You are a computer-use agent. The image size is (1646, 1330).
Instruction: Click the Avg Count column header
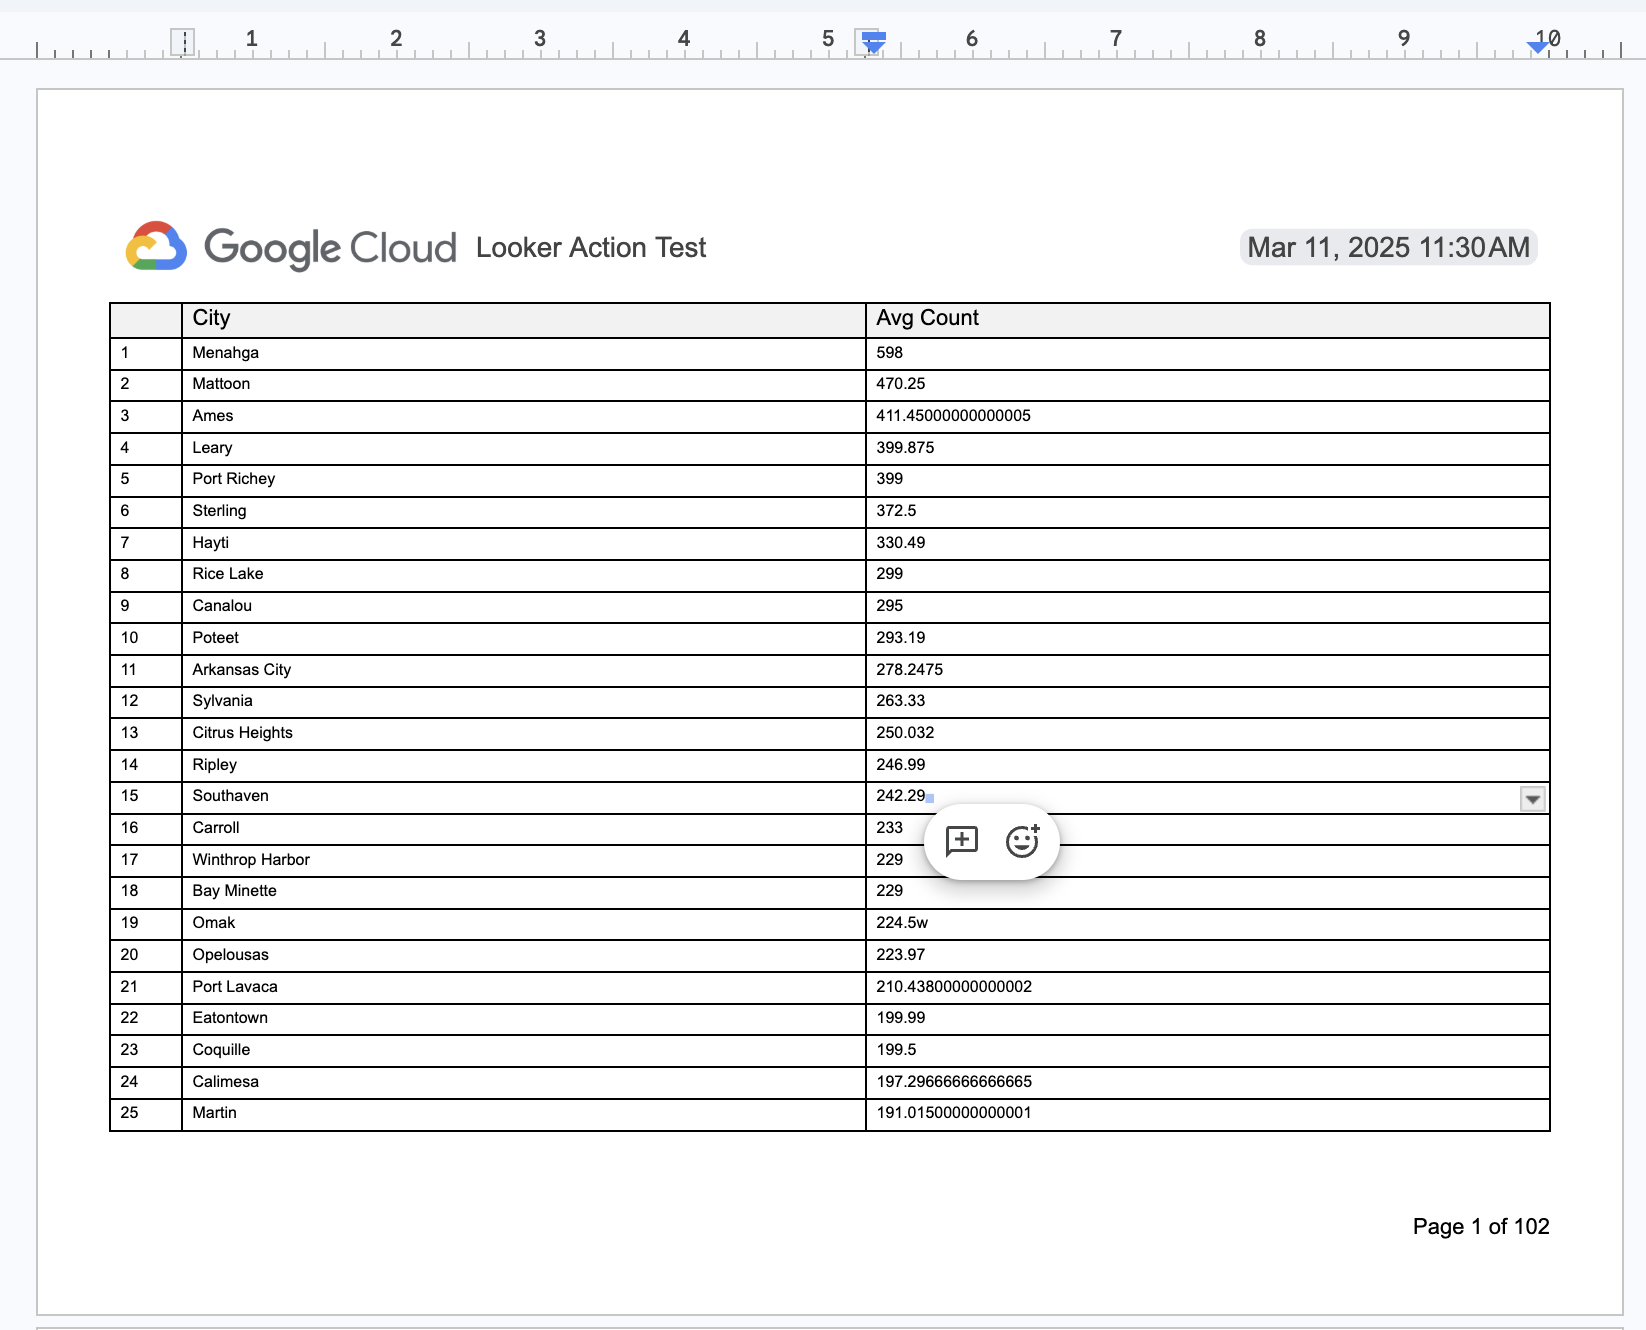(x=1207, y=319)
